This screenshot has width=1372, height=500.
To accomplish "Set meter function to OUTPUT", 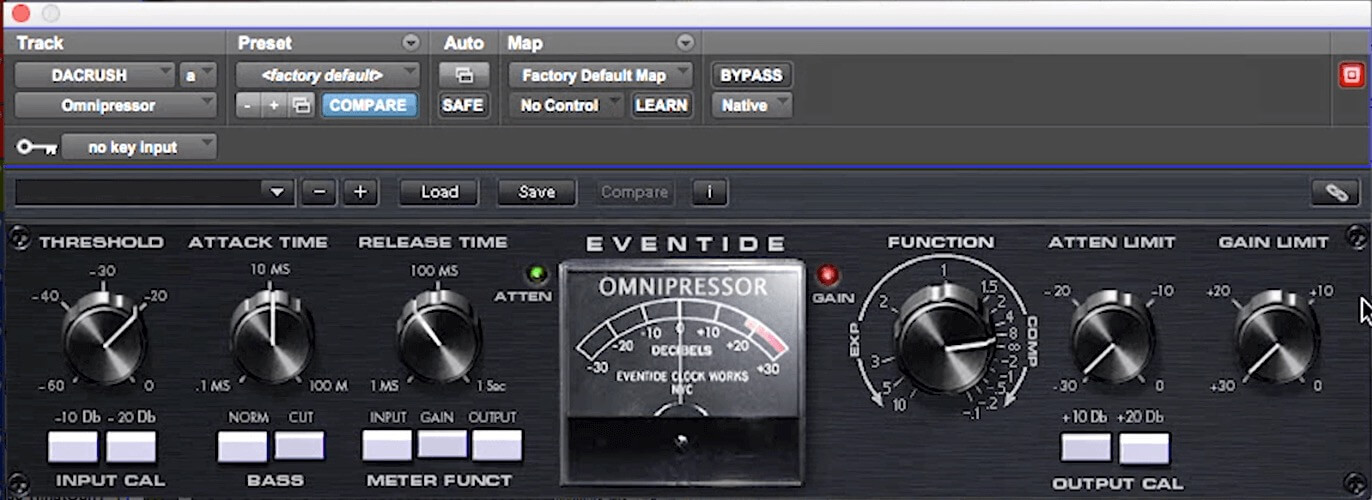I will 497,446.
